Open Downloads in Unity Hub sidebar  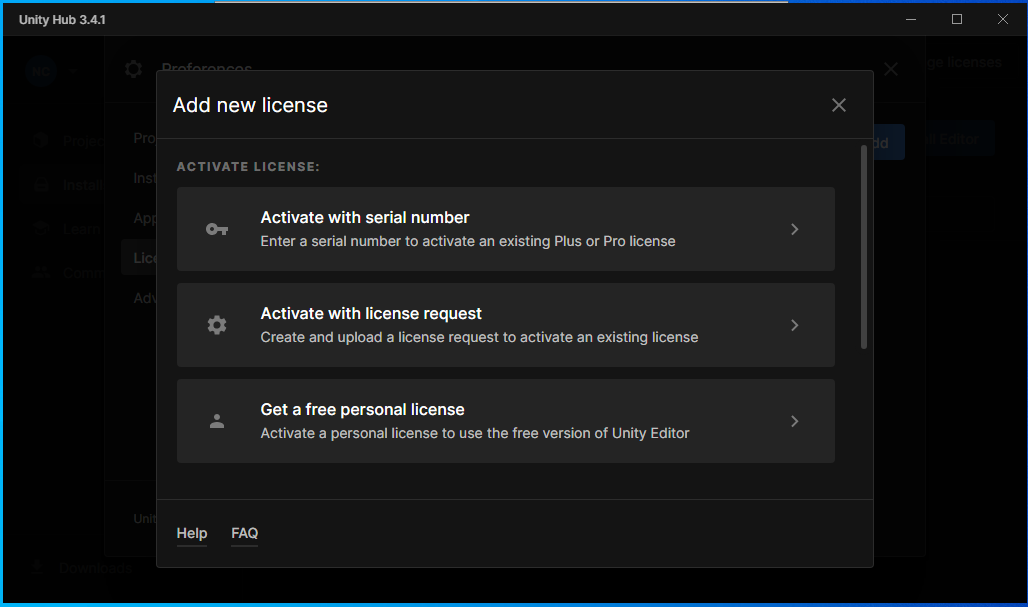pyautogui.click(x=82, y=568)
